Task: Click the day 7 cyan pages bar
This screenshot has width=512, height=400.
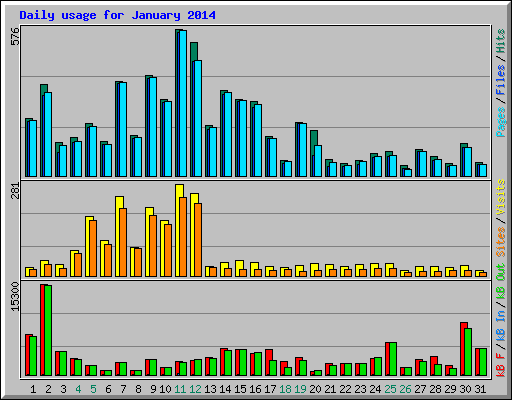Action: (123, 130)
